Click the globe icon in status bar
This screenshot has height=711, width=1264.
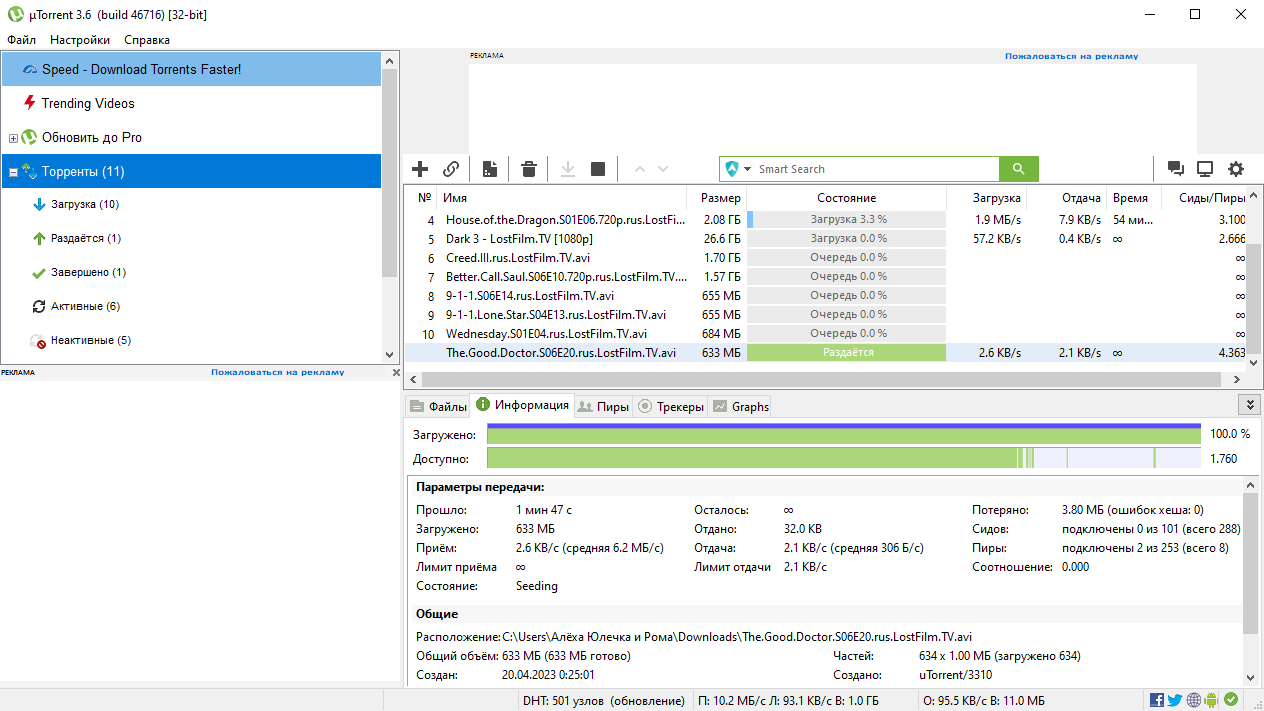(x=1193, y=700)
